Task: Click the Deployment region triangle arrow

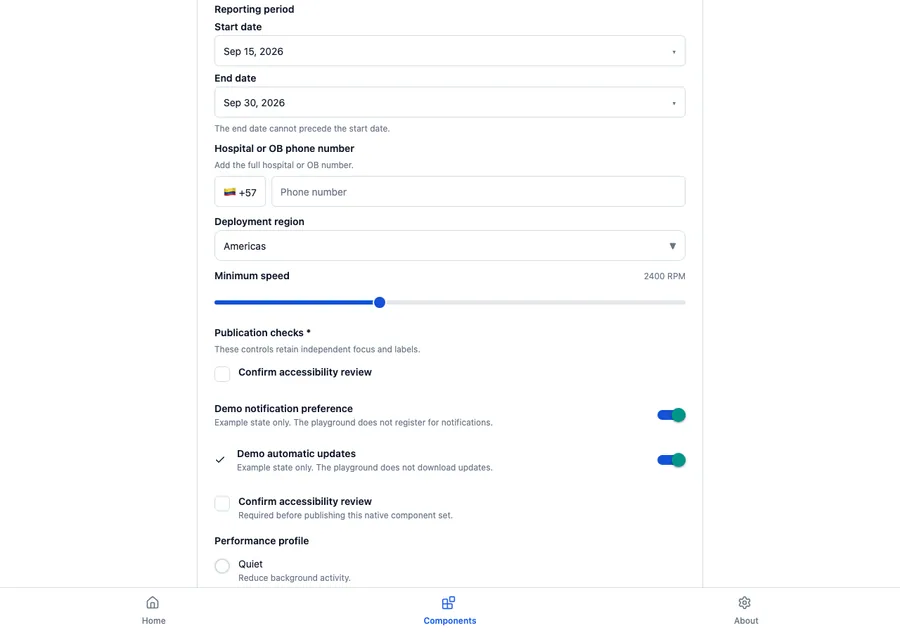Action: pos(672,246)
